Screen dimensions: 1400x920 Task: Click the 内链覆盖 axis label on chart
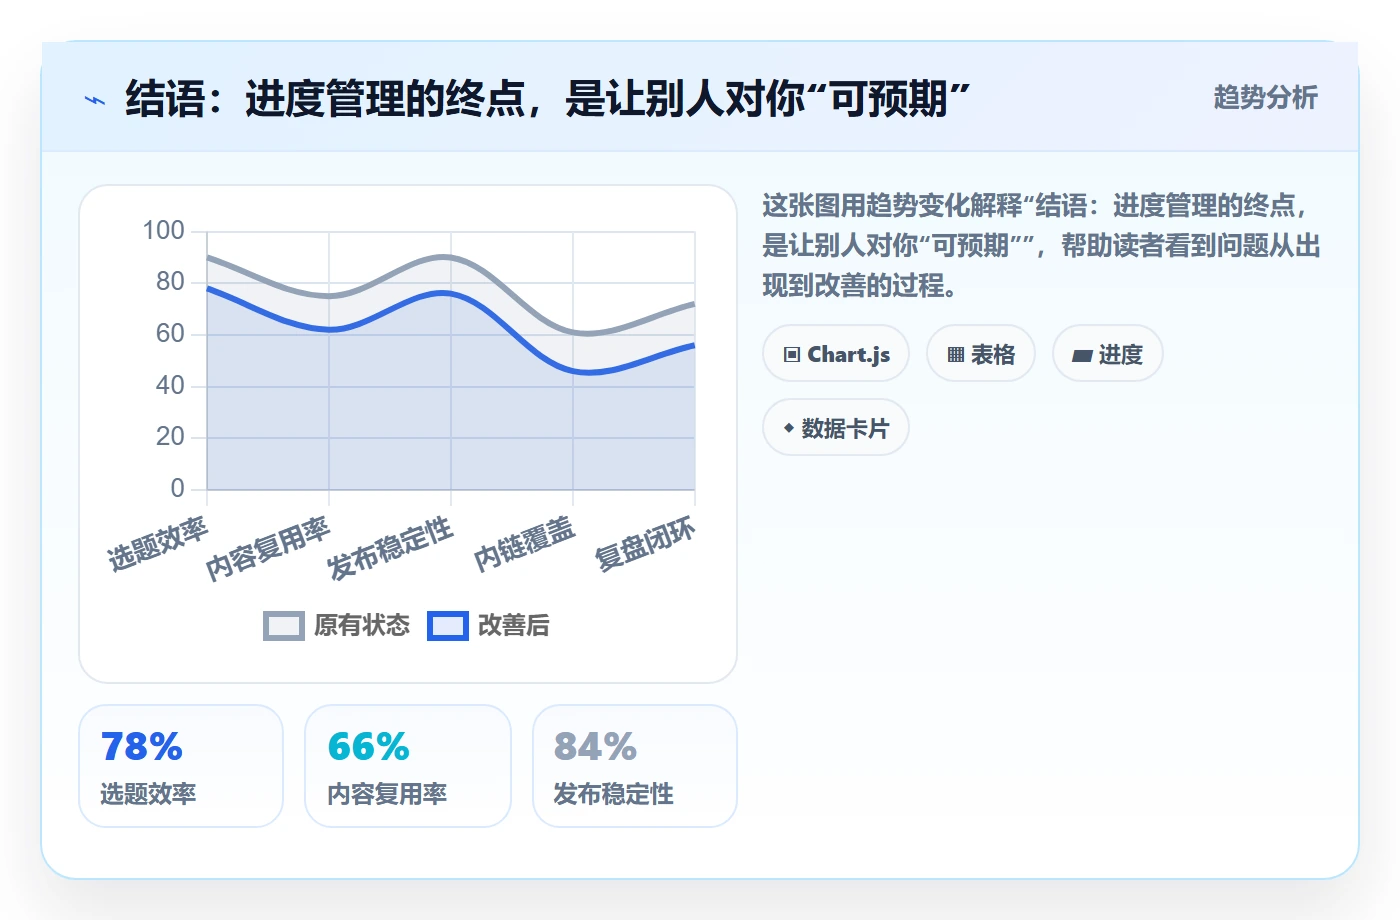[524, 544]
